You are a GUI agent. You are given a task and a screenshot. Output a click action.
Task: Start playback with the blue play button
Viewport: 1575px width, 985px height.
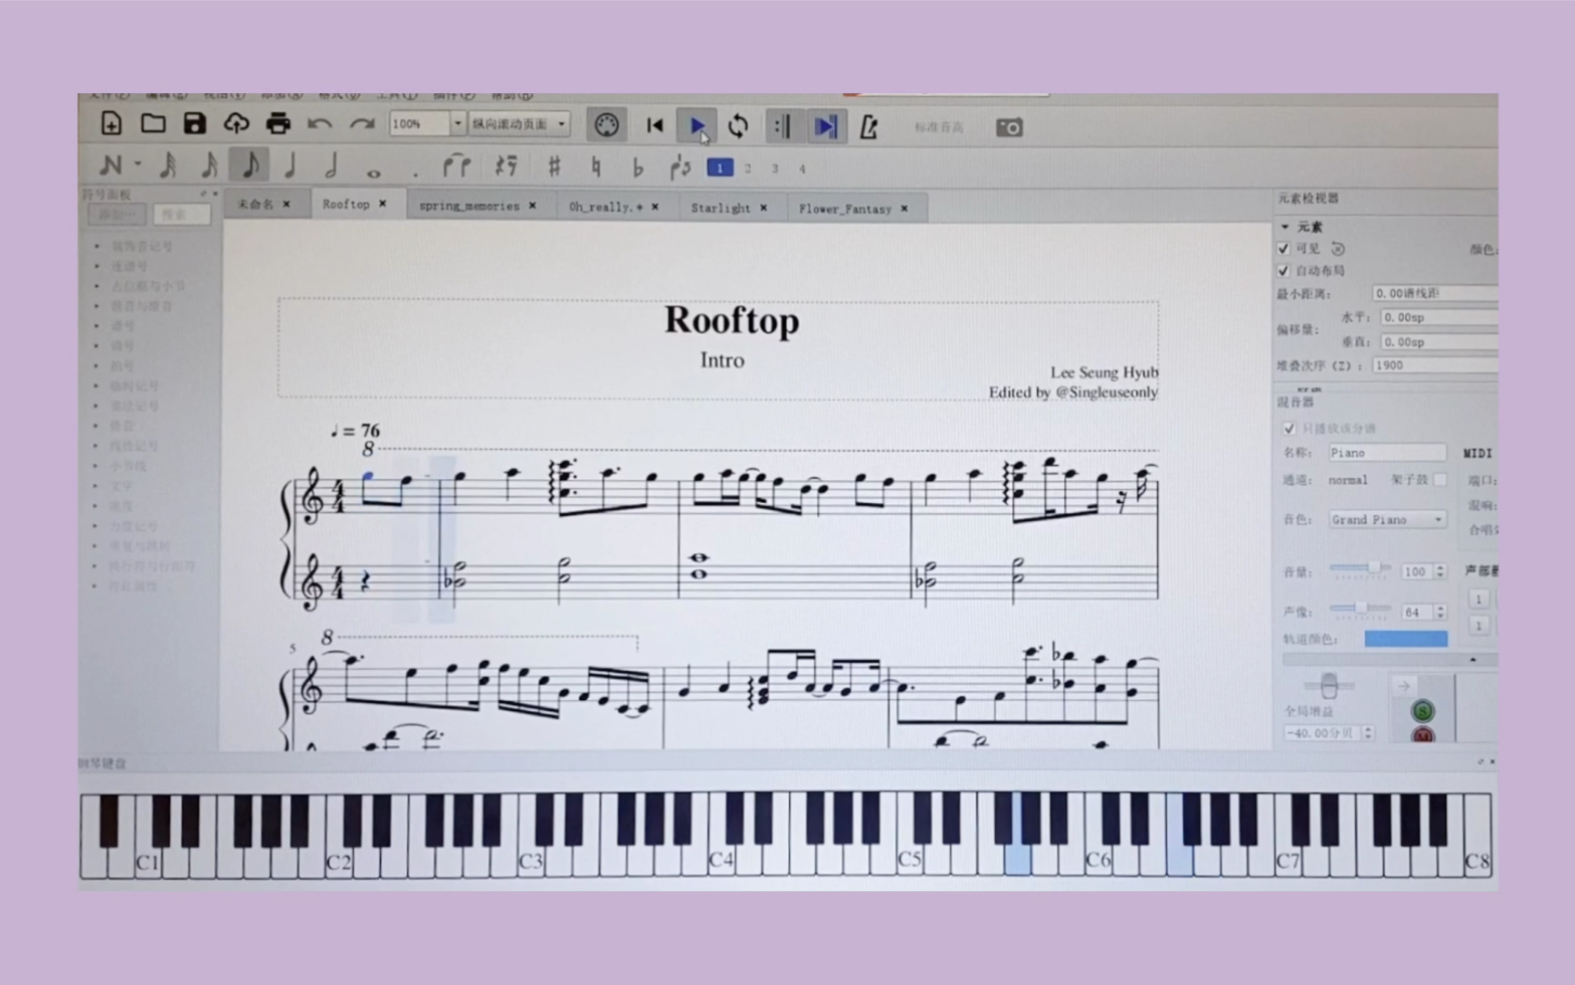pyautogui.click(x=697, y=126)
